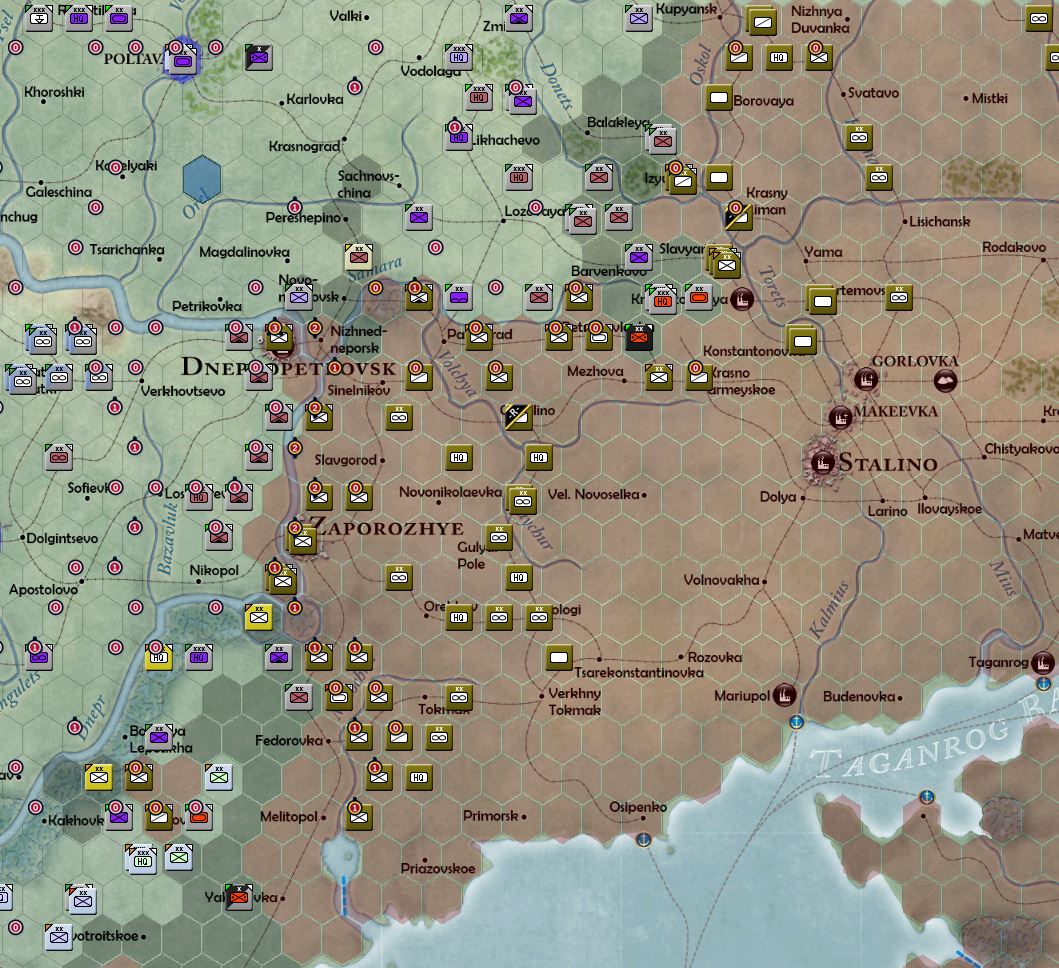
Task: Select the purple XXX HQ counter above Vodolaga
Action: tap(459, 57)
